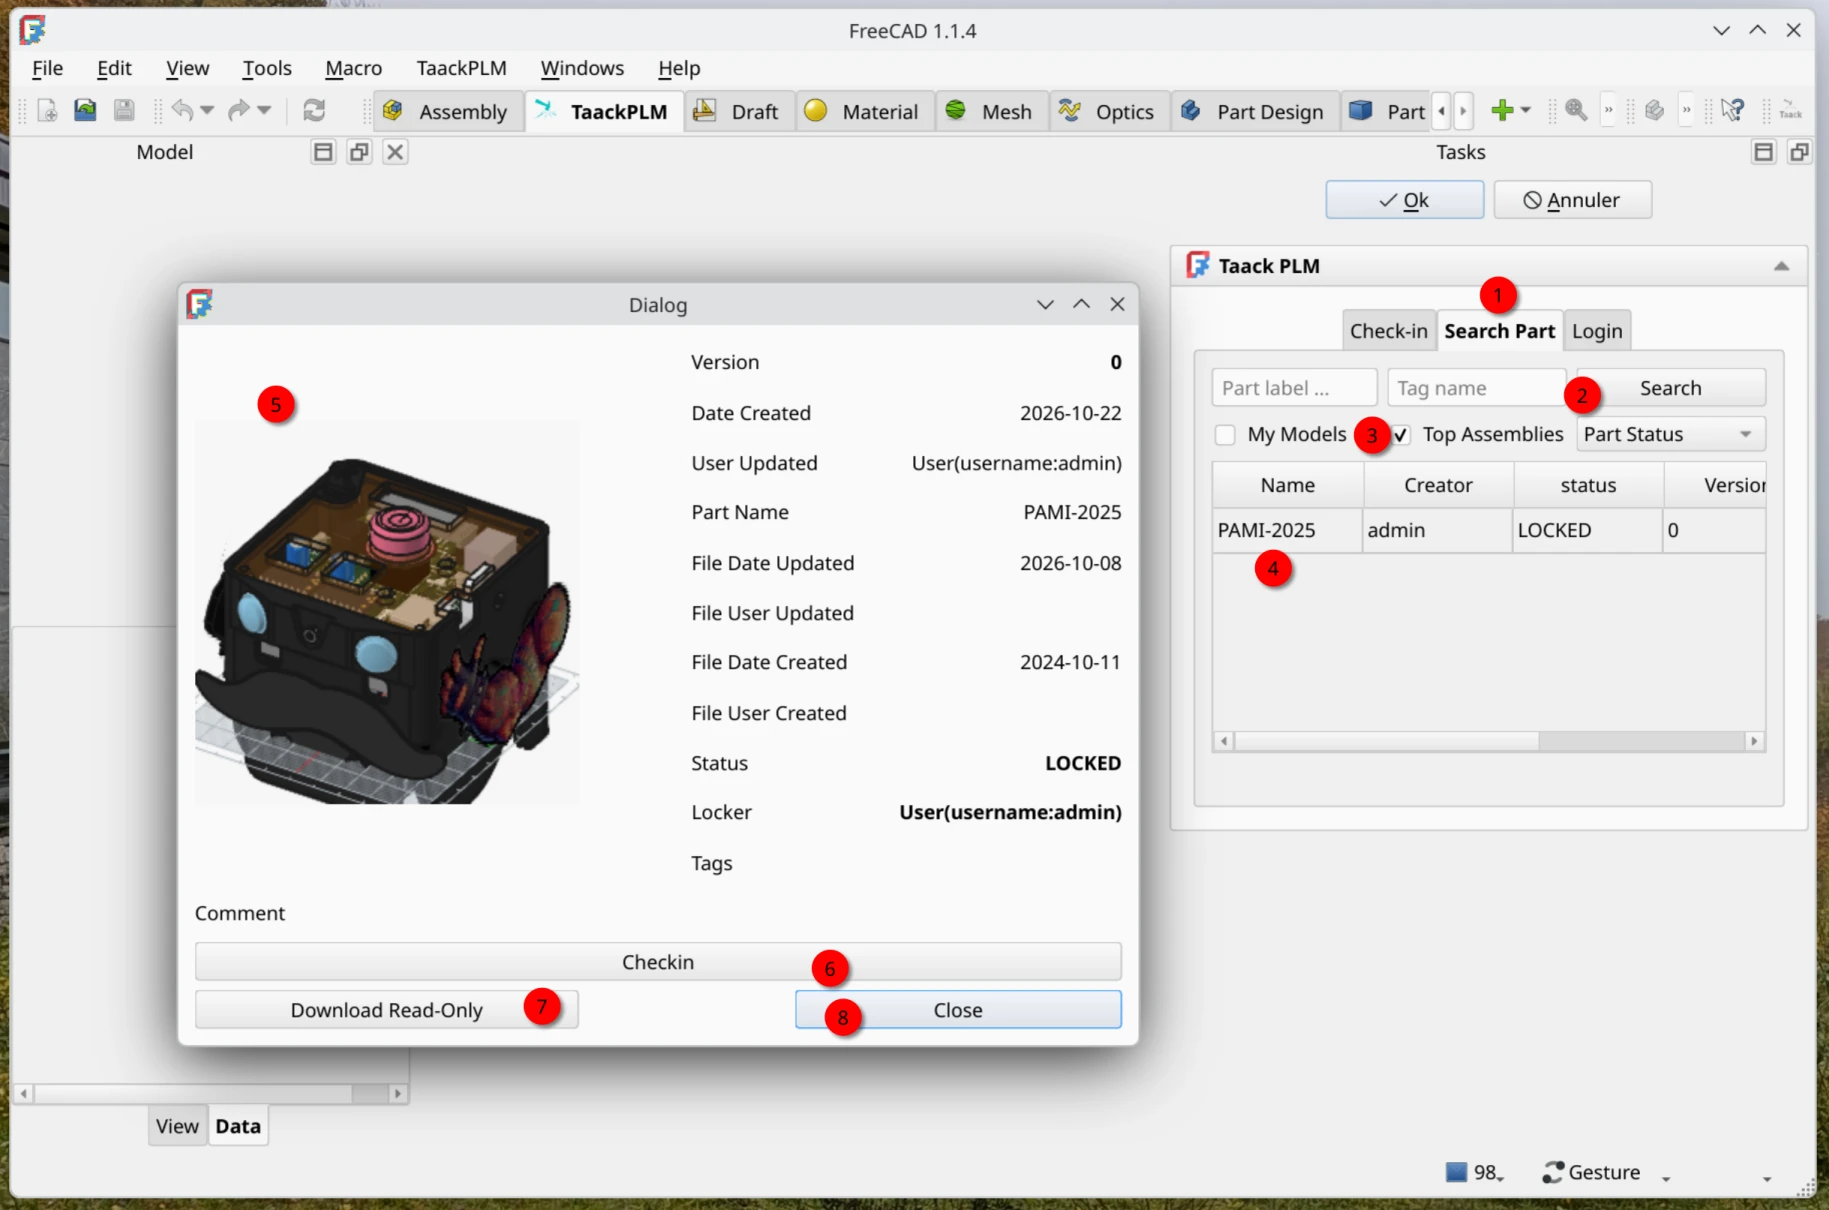Click the What's This help cursor icon
The image size is (1829, 1210).
(x=1733, y=111)
